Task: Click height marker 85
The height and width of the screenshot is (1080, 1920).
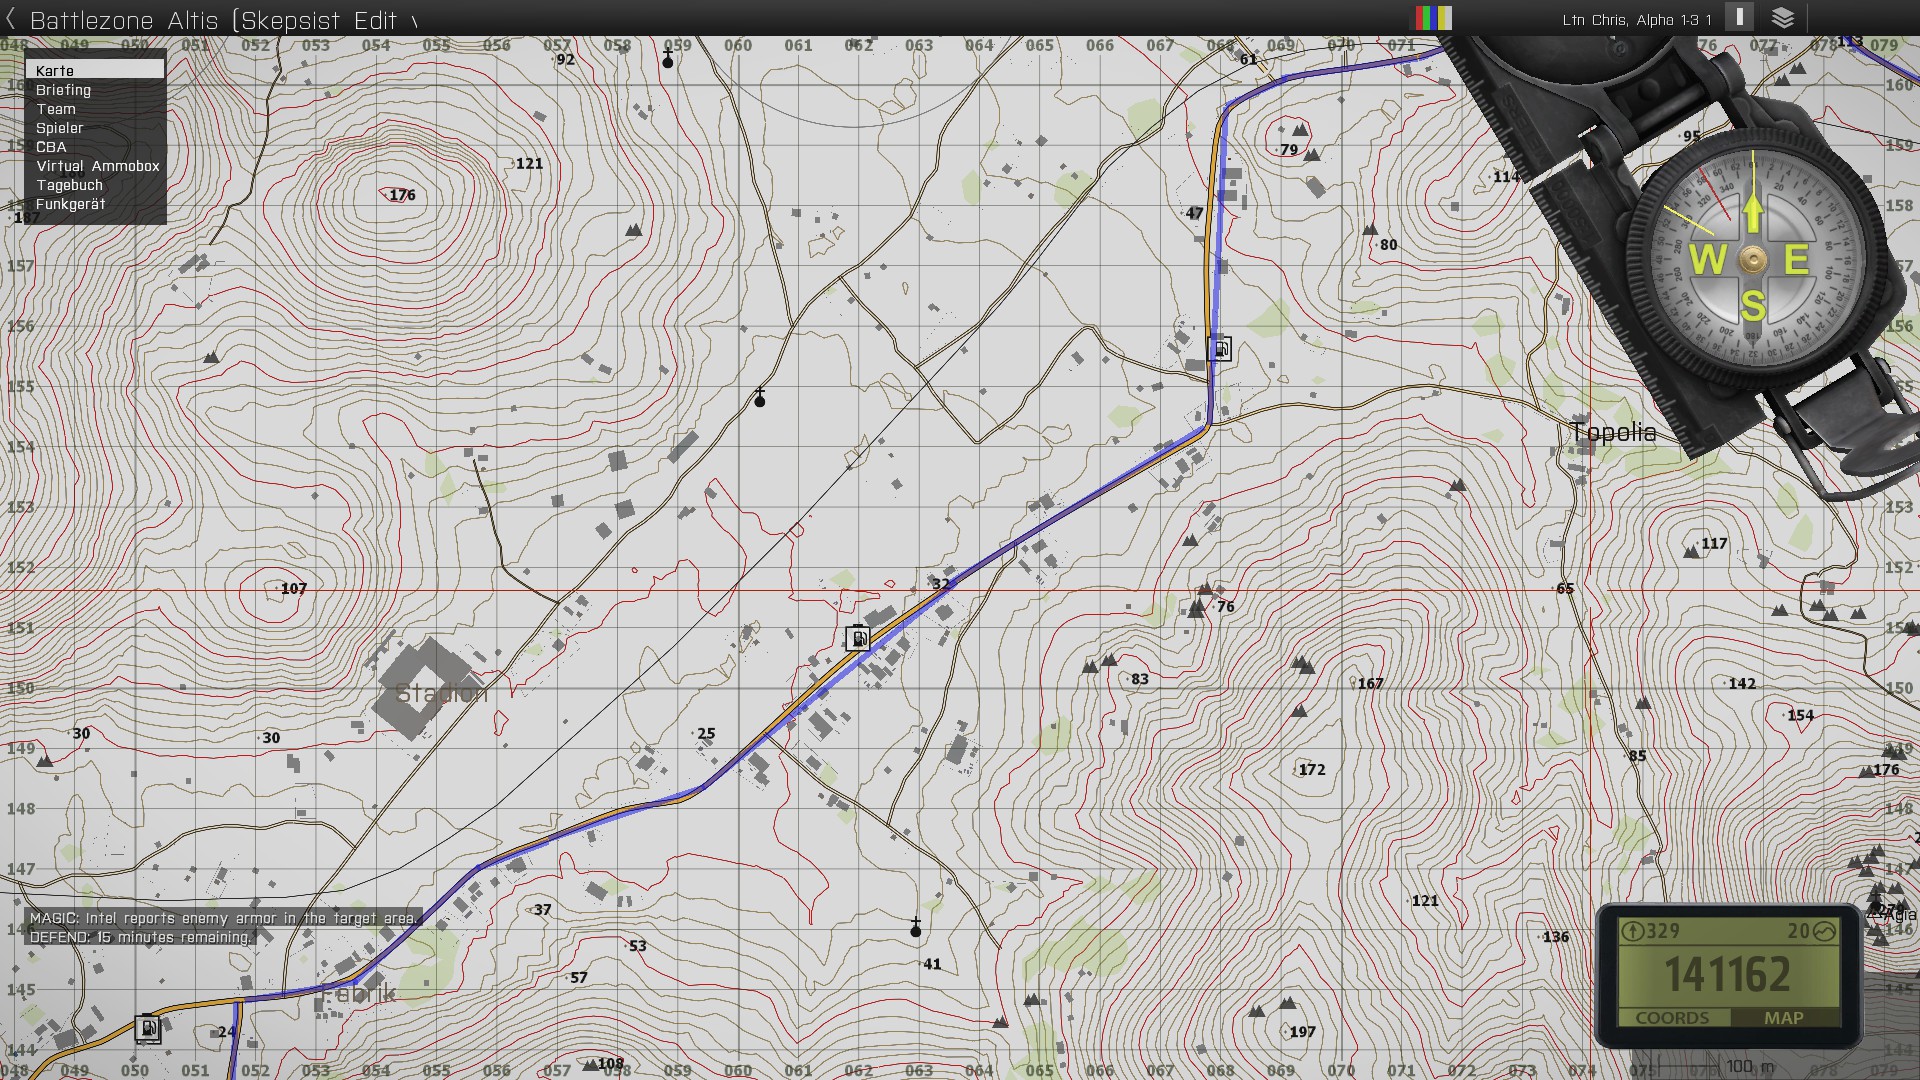Action: [x=1637, y=756]
